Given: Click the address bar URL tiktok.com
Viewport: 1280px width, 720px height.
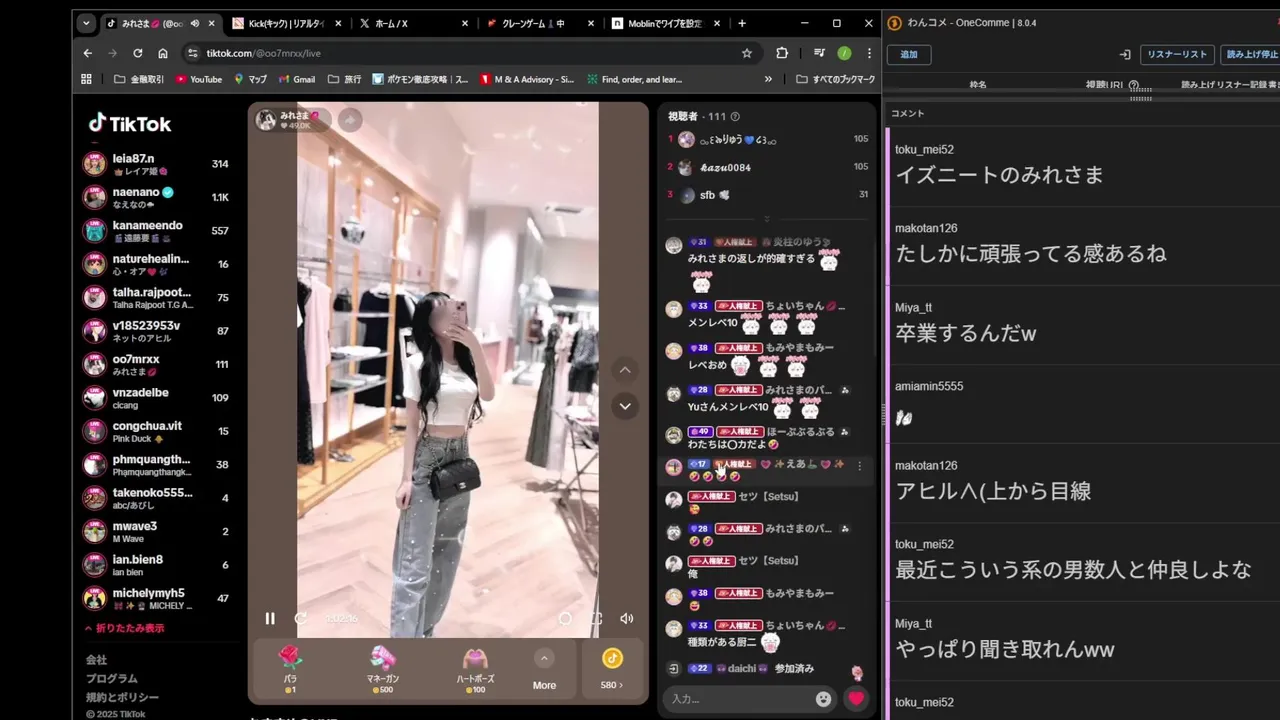Looking at the screenshot, I should point(263,53).
